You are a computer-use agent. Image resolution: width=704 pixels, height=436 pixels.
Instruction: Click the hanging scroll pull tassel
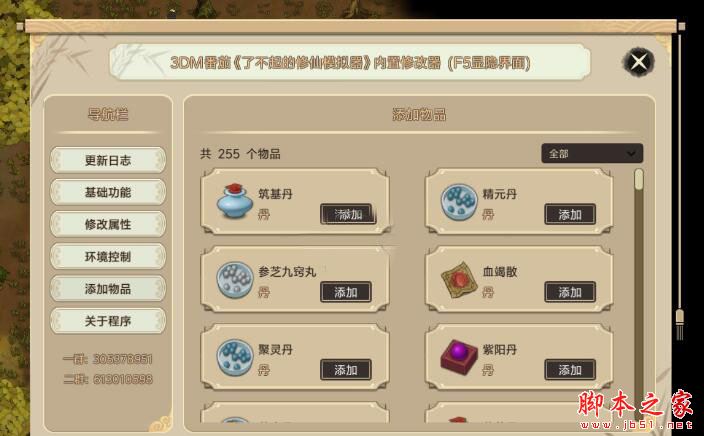[680, 324]
